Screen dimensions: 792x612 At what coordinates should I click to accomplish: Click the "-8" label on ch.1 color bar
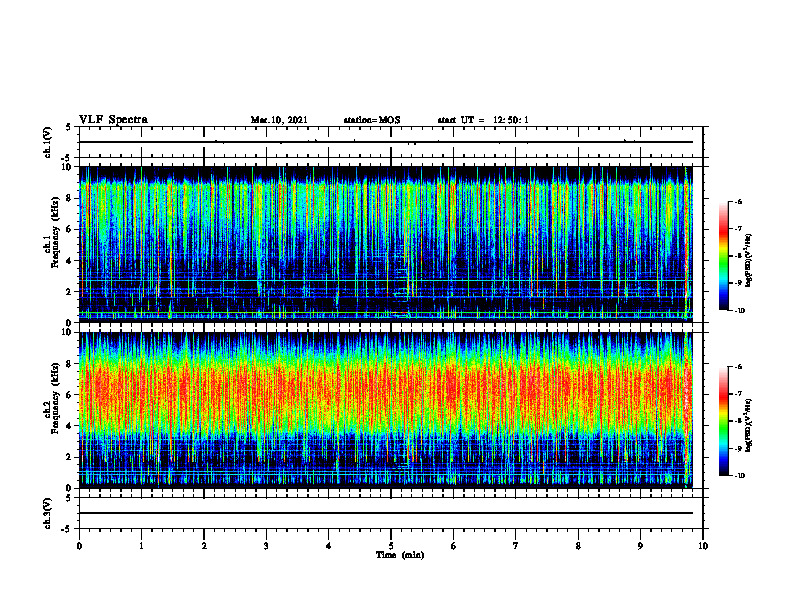coord(738,256)
